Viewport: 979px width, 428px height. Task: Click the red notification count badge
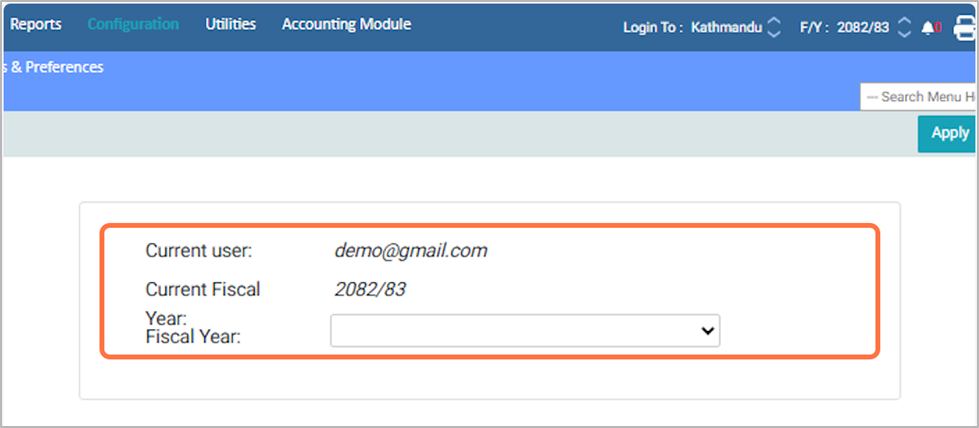click(x=937, y=27)
